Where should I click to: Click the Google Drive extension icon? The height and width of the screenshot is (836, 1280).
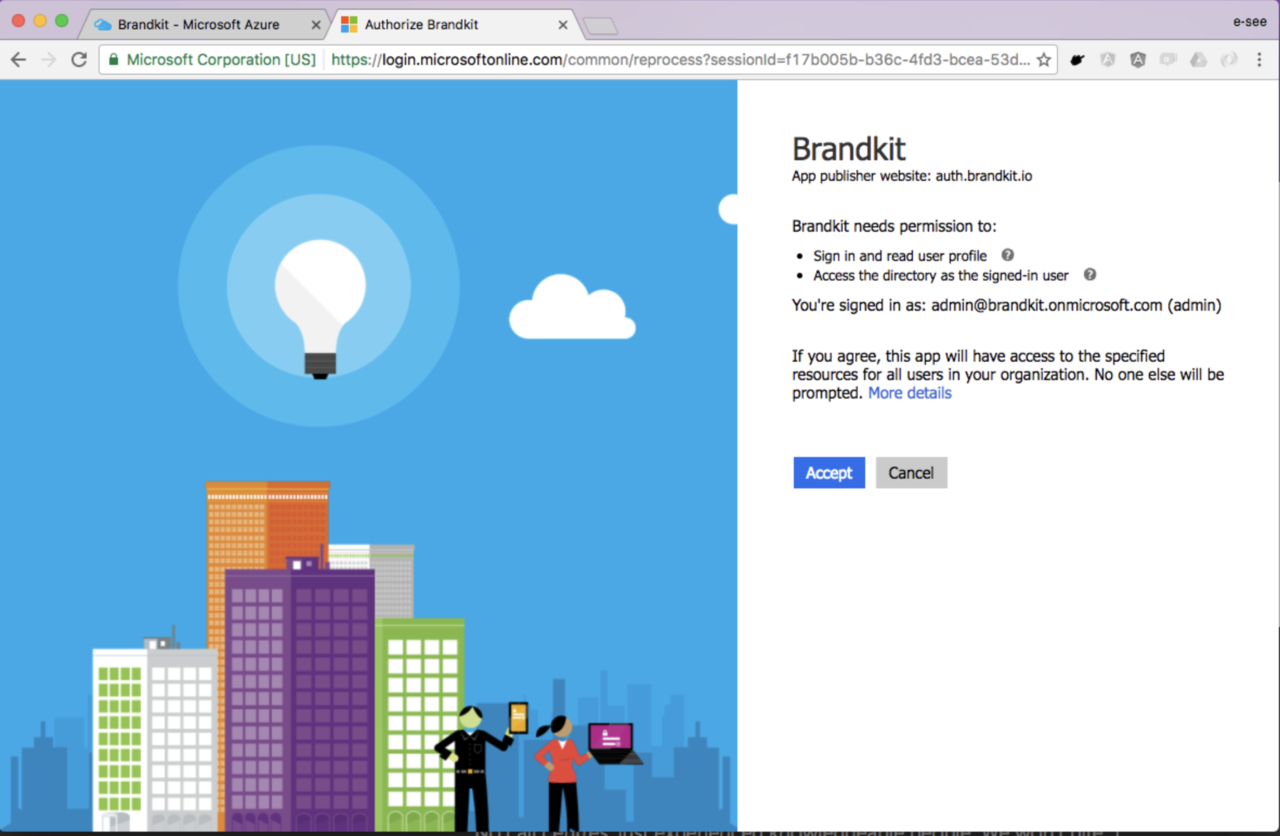coord(1198,60)
